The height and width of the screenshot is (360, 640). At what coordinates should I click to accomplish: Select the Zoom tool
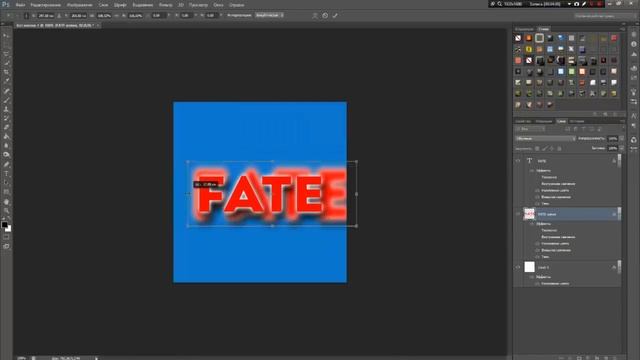6,211
